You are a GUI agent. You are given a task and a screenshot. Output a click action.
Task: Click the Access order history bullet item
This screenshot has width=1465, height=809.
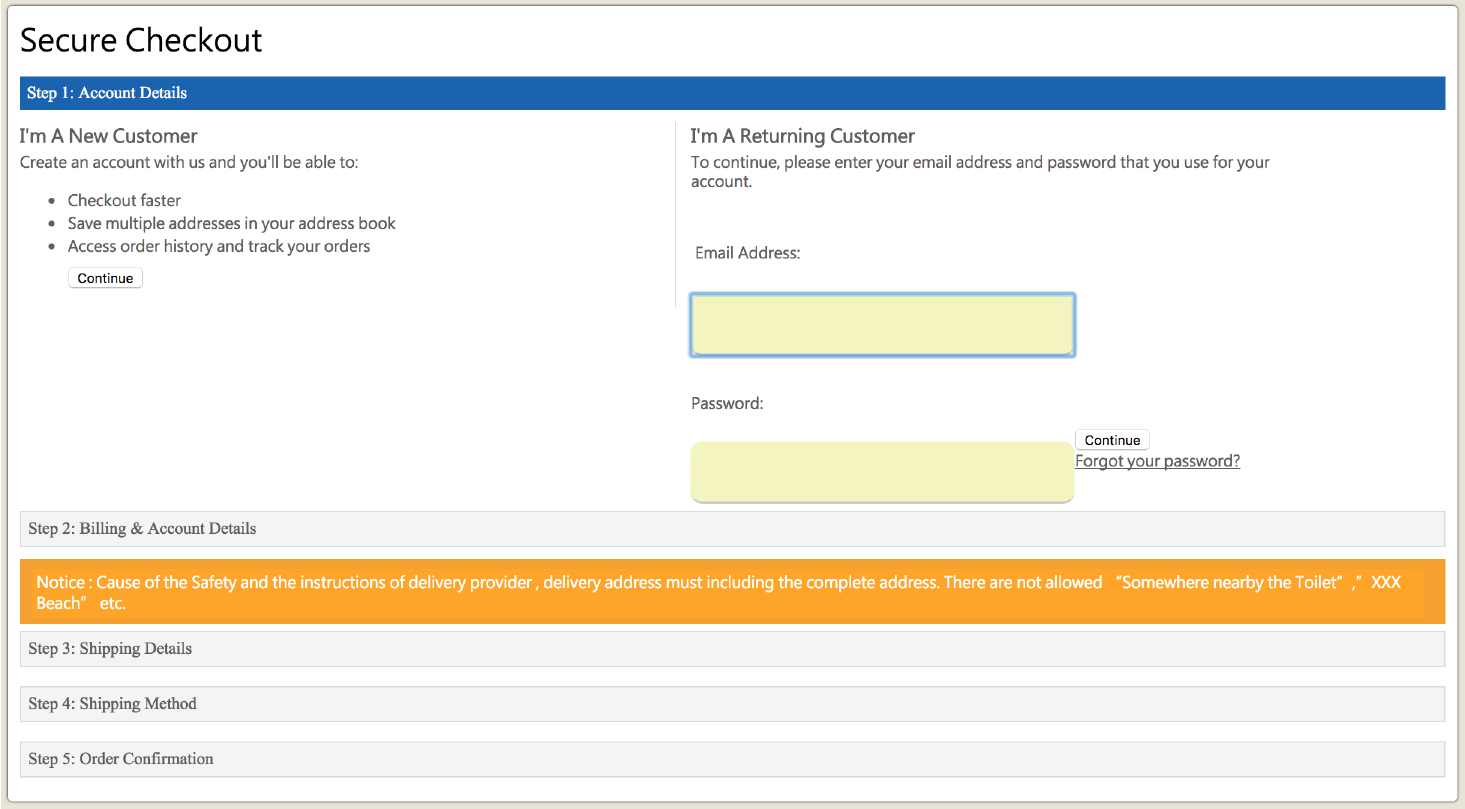tap(219, 245)
